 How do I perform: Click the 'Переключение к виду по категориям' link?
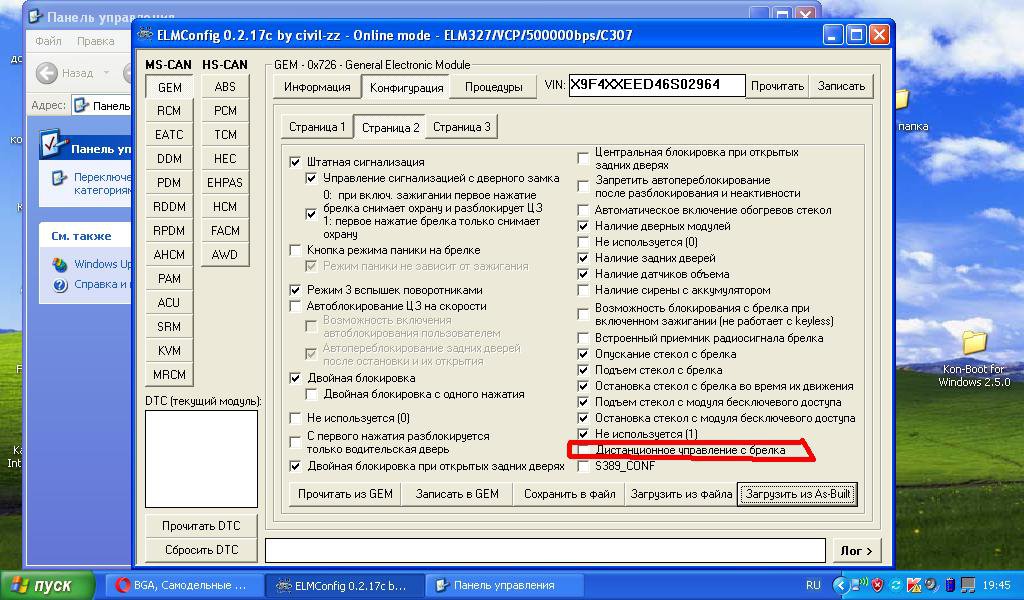(103, 183)
